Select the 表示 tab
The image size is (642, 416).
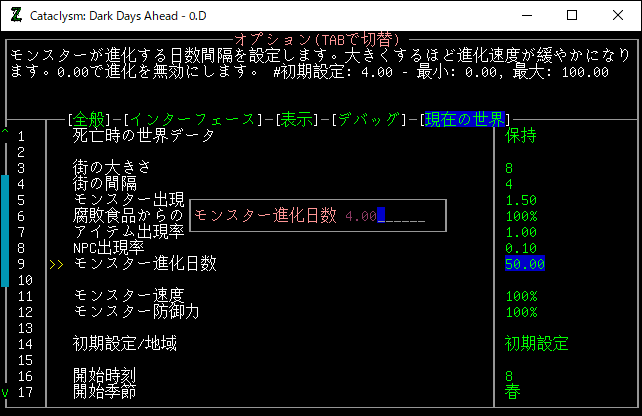pyautogui.click(x=297, y=119)
